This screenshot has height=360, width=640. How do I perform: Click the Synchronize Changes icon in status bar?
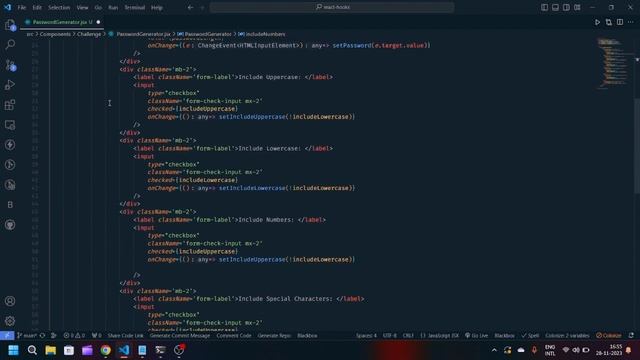click(x=42, y=336)
